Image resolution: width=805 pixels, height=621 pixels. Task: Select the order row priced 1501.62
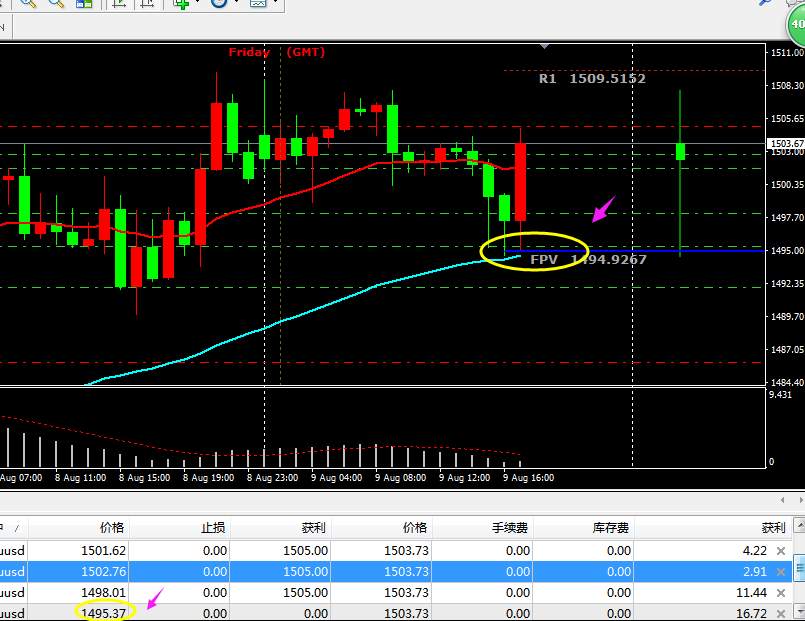click(395, 551)
